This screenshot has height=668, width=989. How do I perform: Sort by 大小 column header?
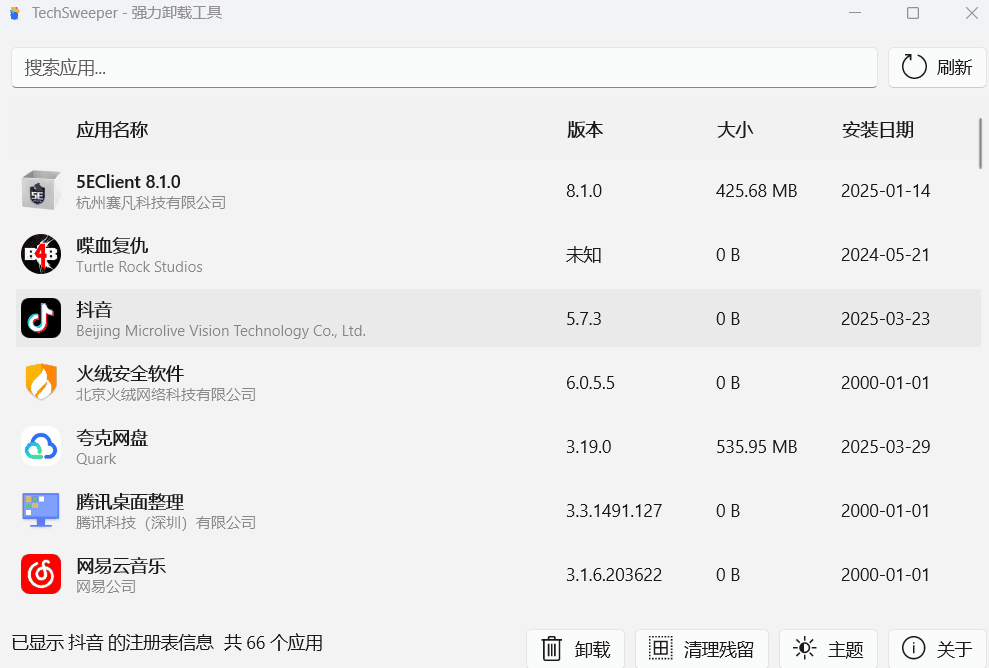click(735, 130)
